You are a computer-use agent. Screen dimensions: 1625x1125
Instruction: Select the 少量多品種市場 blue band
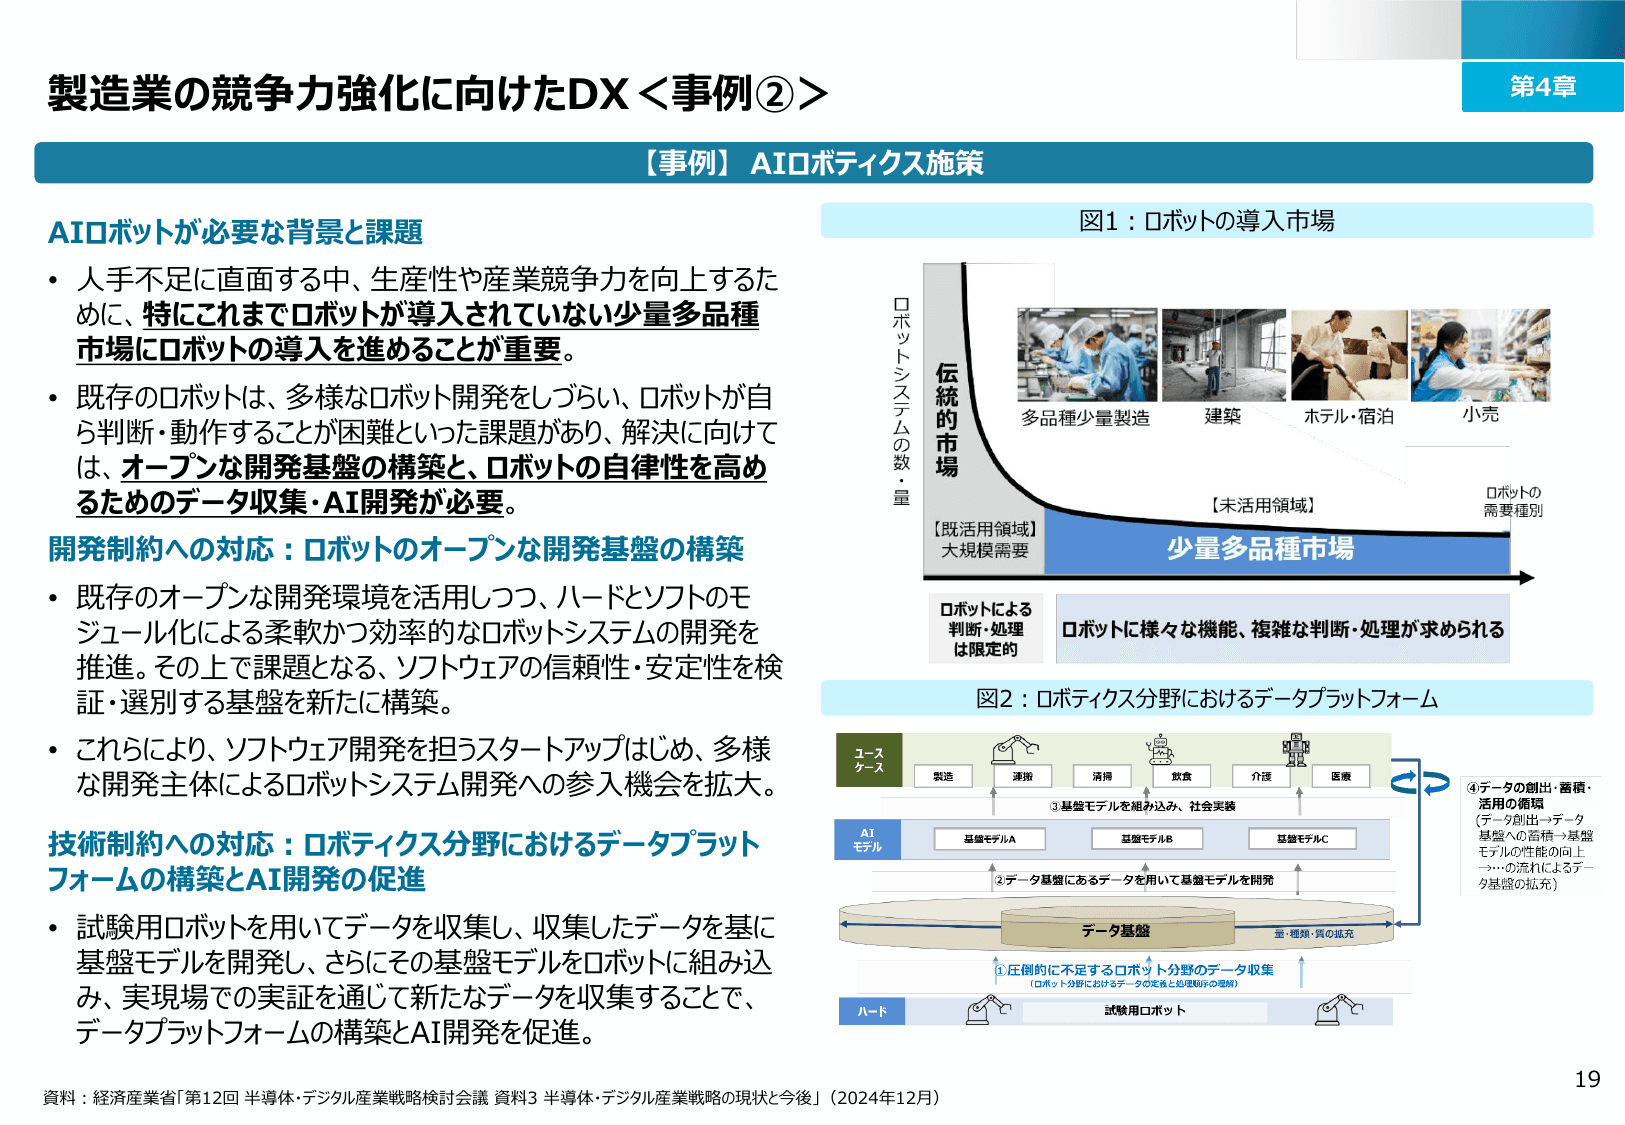point(1260,550)
